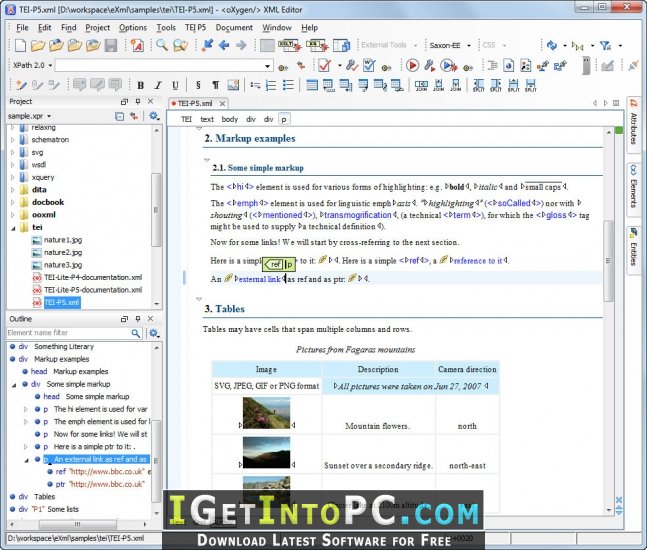Open Outline panel settings gear icon
This screenshot has width=647, height=550.
point(154,333)
